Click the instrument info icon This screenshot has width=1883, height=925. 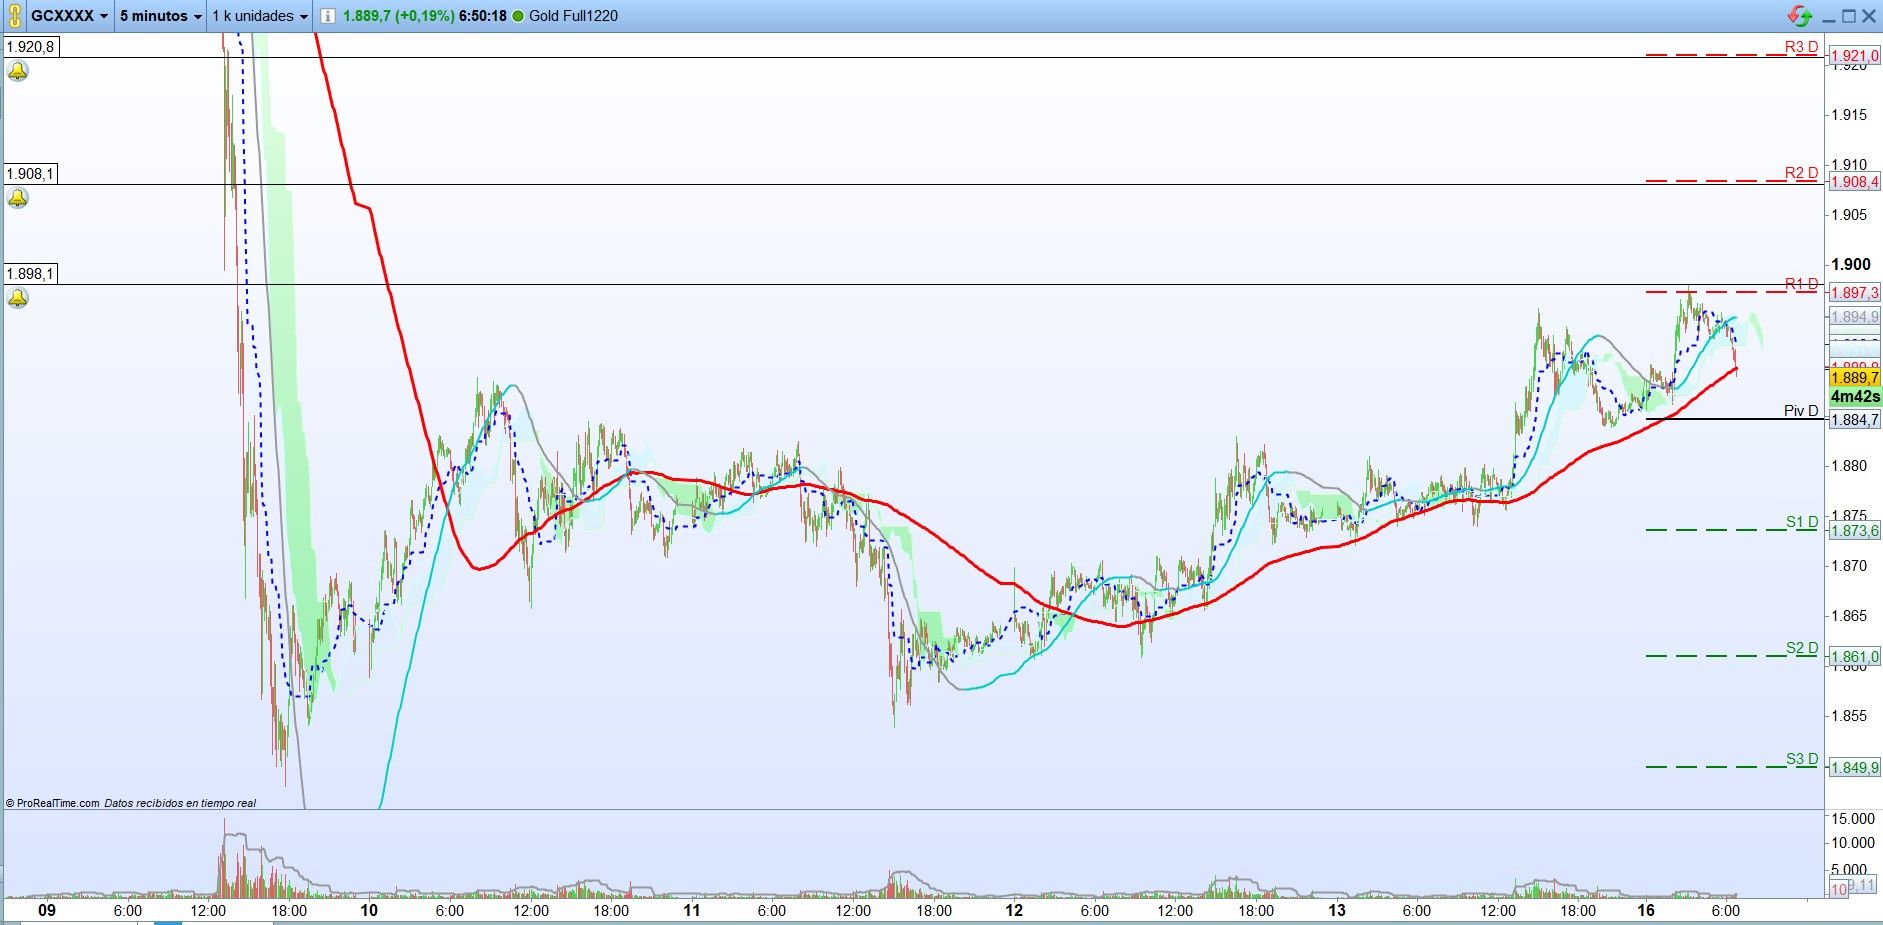pyautogui.click(x=327, y=16)
